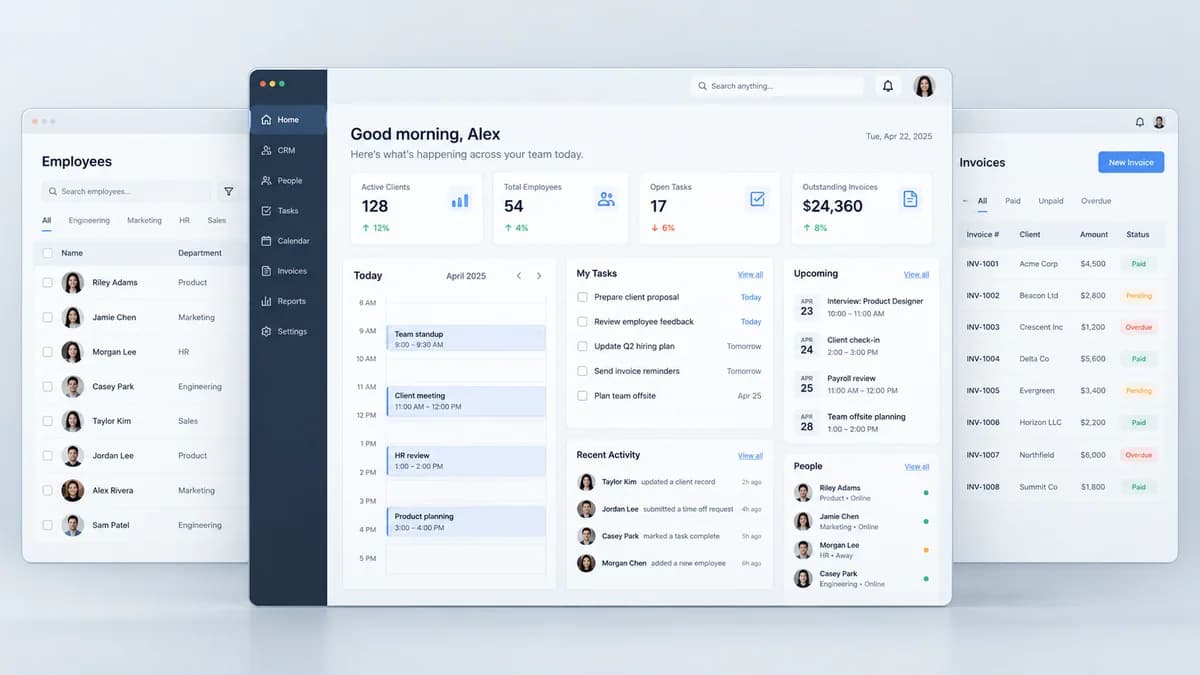Click the profile avatar in Invoices window
The width and height of the screenshot is (1200, 675).
(x=1159, y=122)
